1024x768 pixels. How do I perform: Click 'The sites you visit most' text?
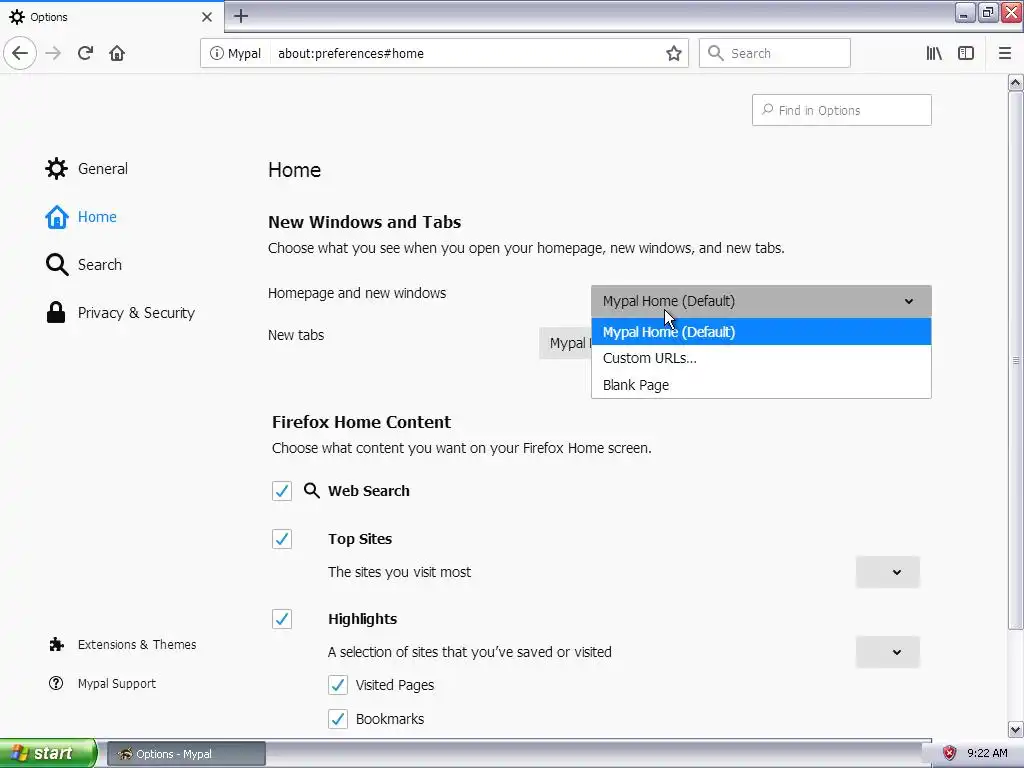tap(399, 572)
